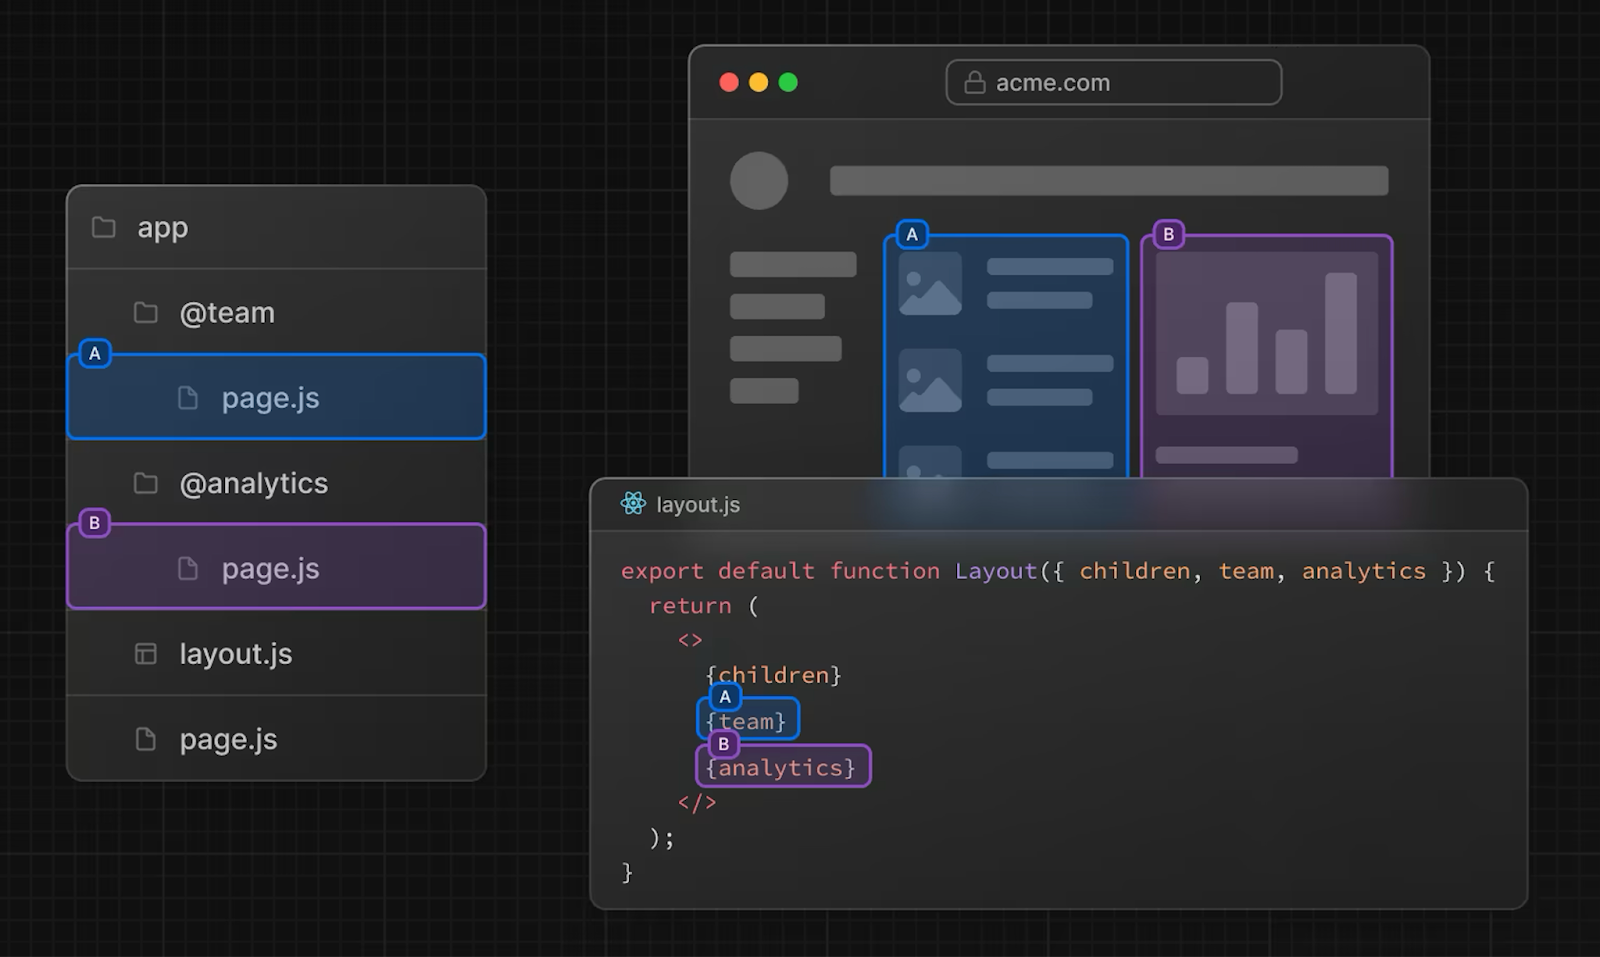Click the Layout function name in code
Image resolution: width=1600 pixels, height=957 pixels.
click(x=996, y=571)
